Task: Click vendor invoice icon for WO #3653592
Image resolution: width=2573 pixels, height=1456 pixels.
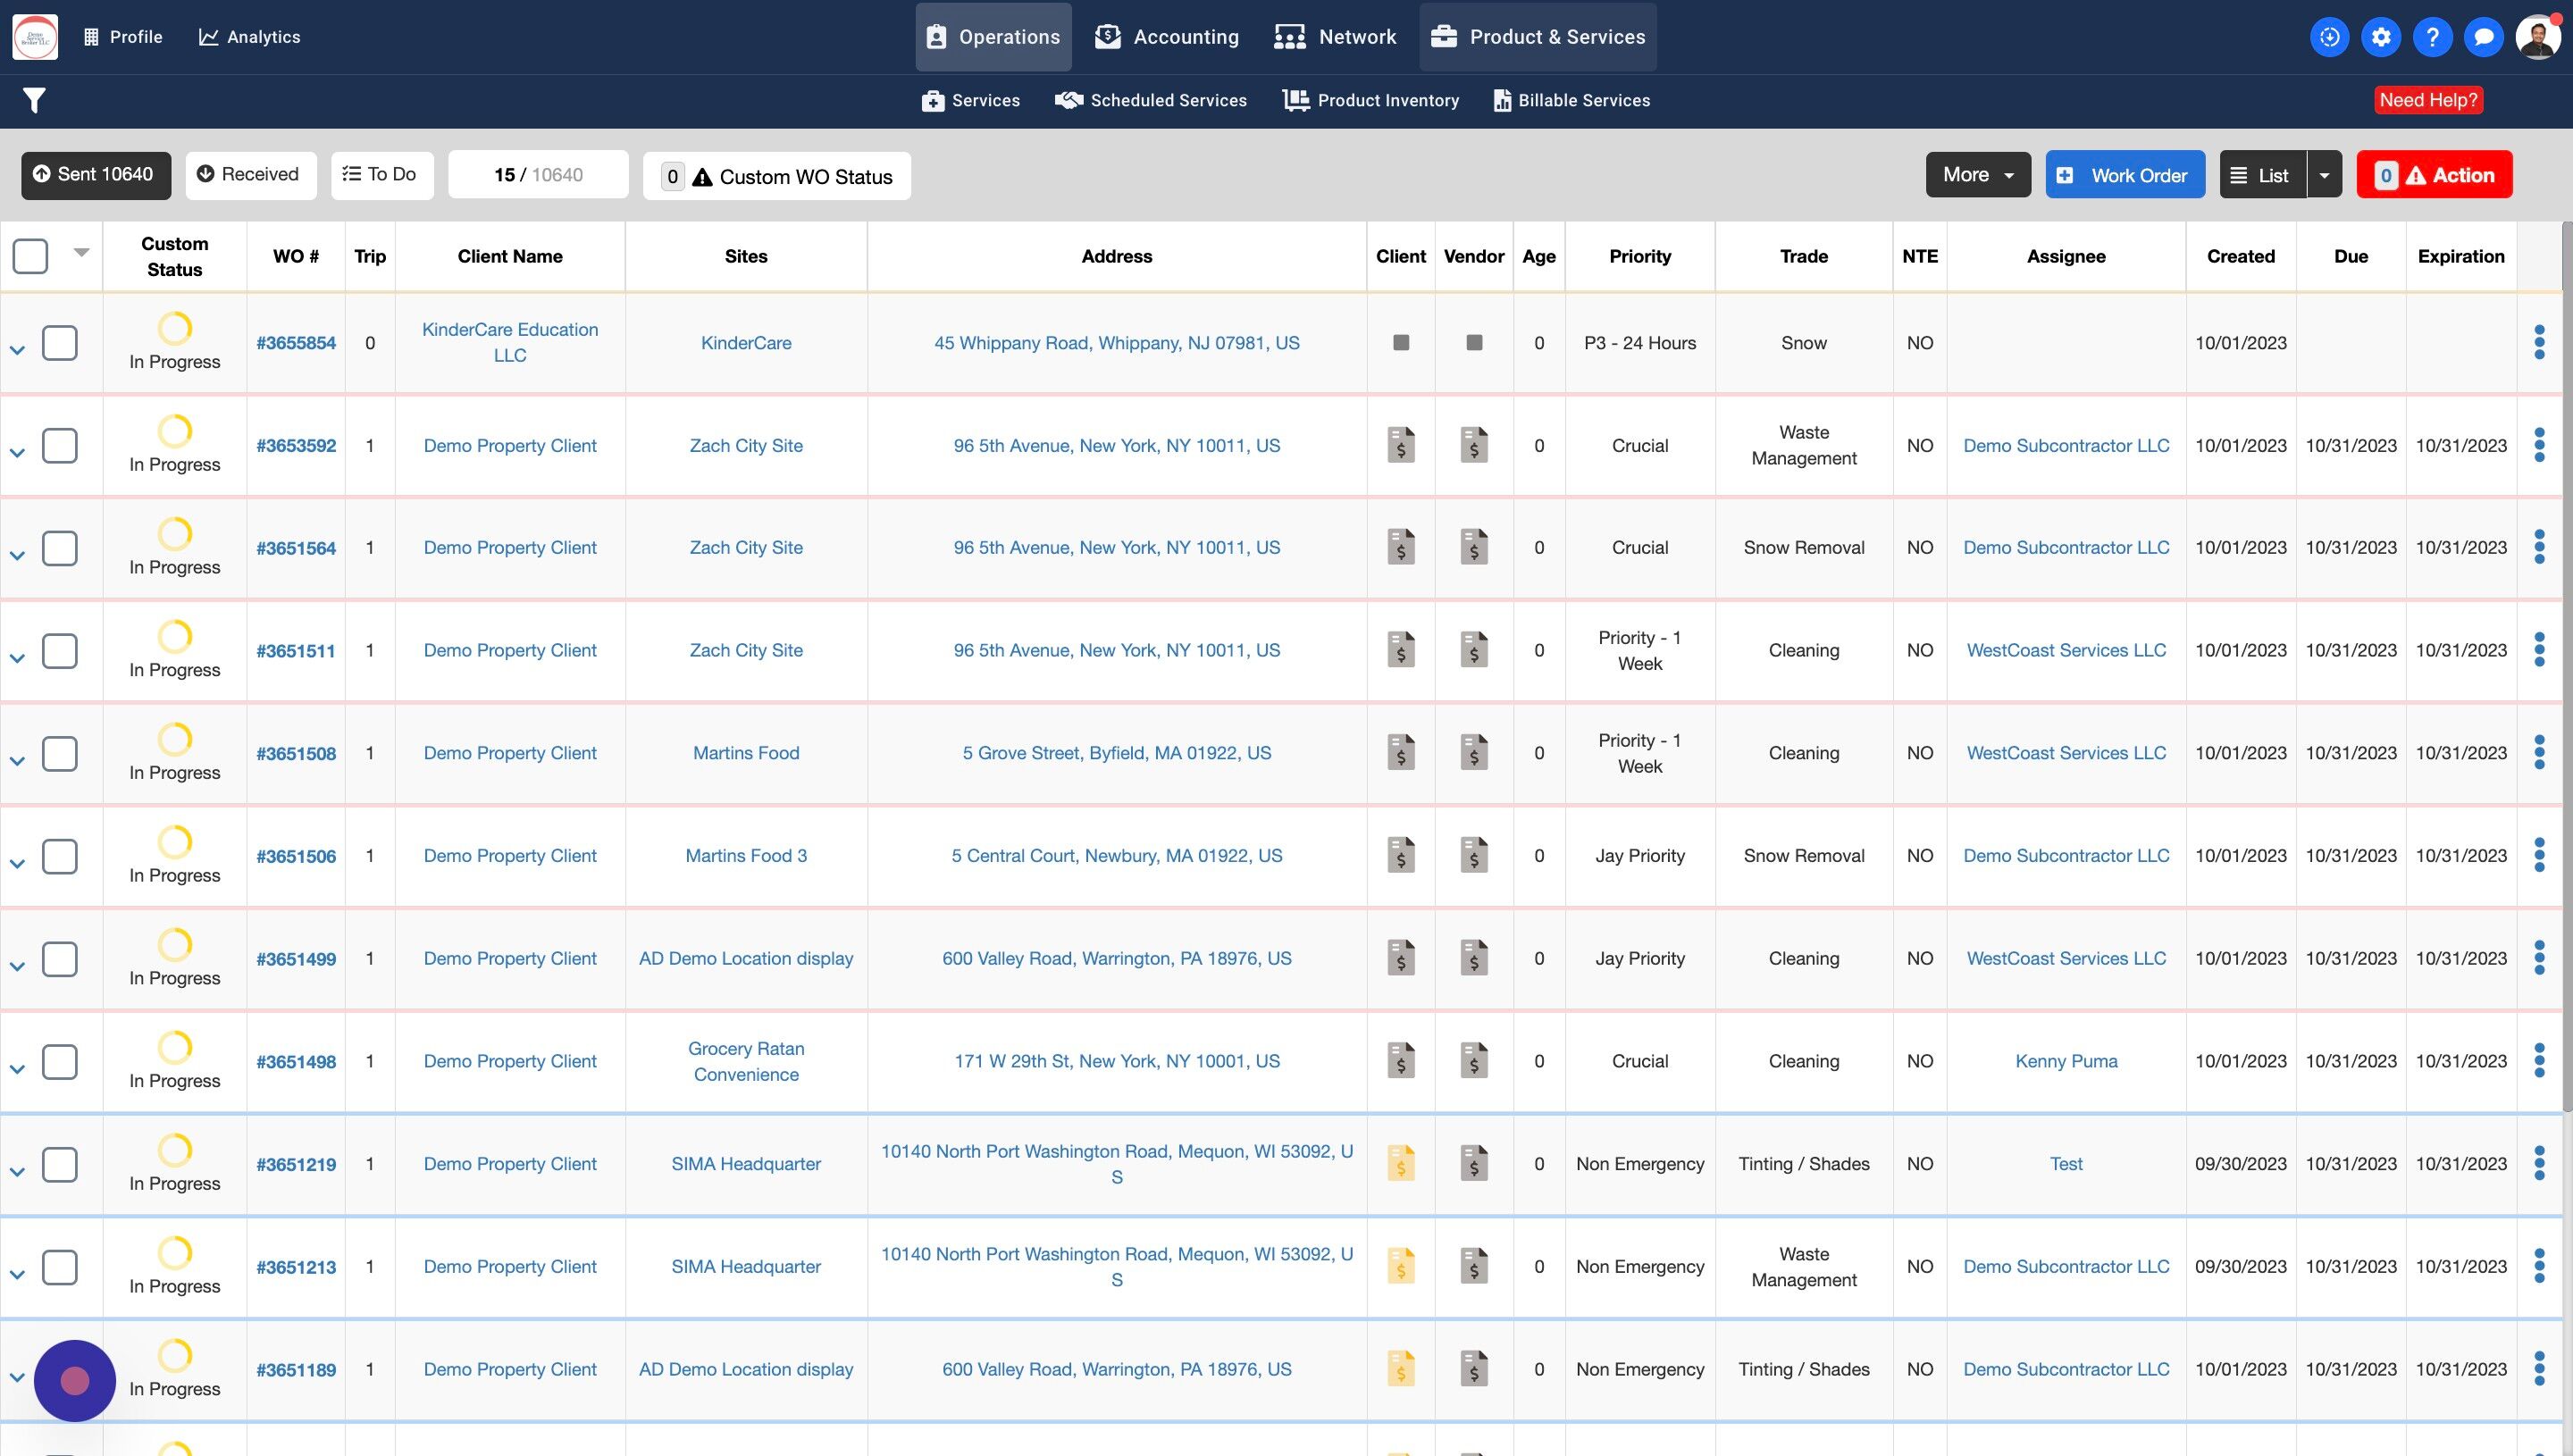Action: [1473, 445]
